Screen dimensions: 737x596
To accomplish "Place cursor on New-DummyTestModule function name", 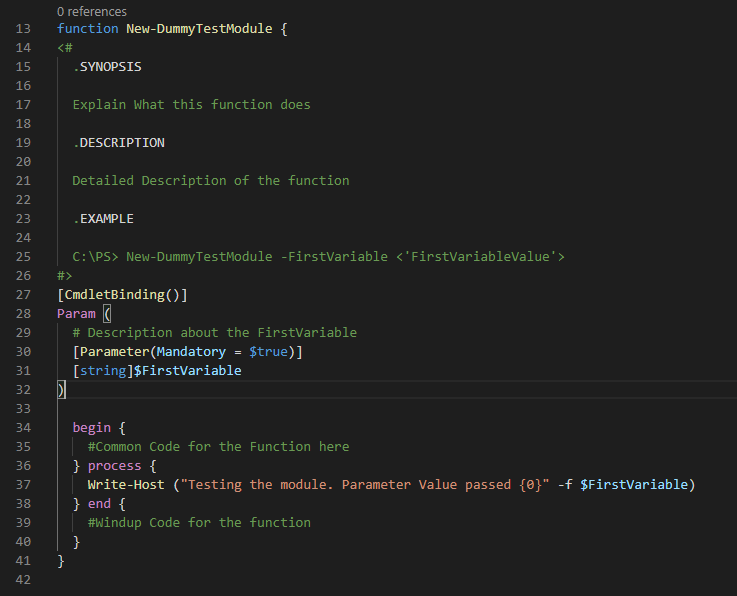I will (198, 29).
